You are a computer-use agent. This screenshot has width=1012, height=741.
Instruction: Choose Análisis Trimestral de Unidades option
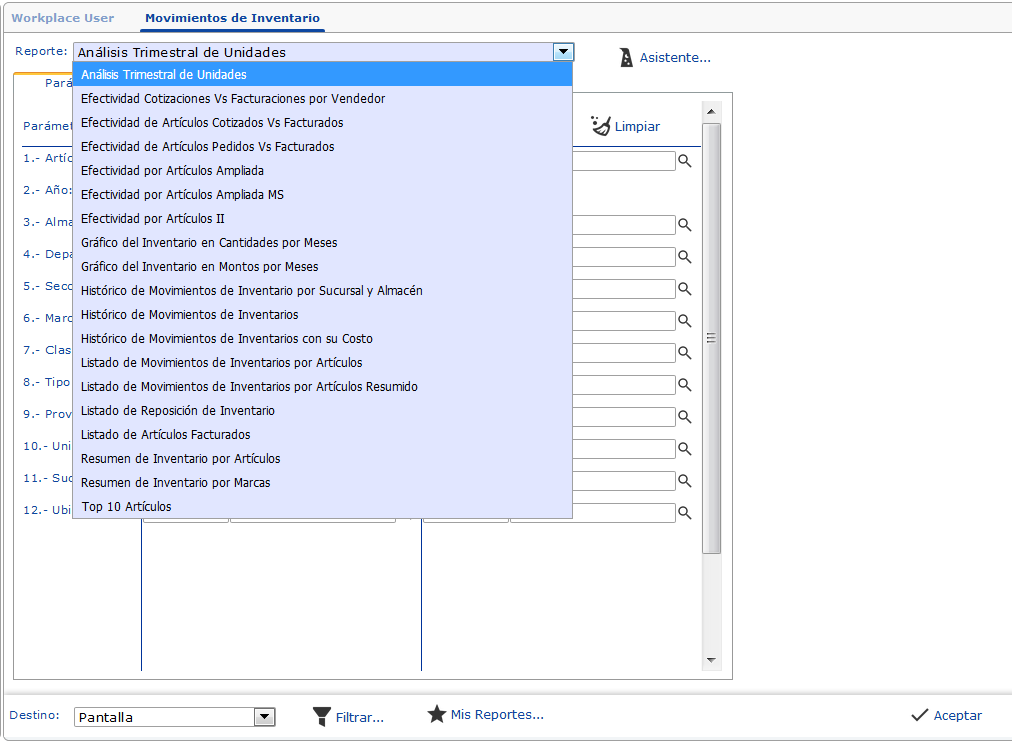click(323, 74)
